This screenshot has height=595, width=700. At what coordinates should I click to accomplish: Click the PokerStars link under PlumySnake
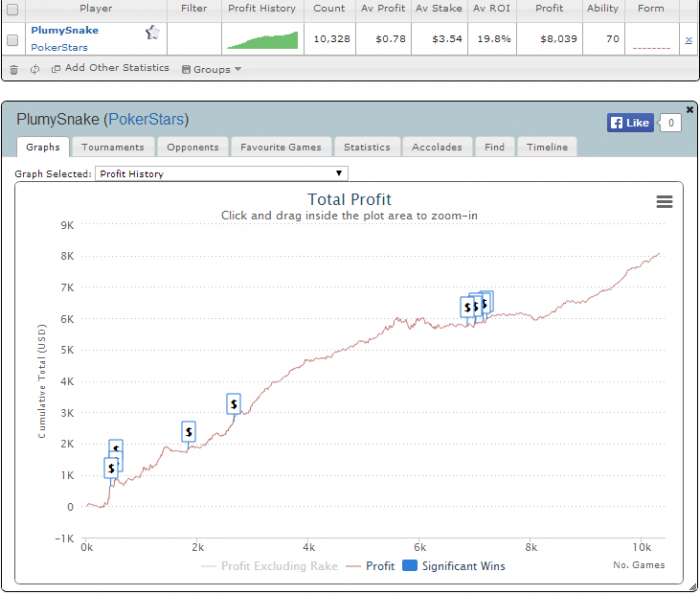point(59,47)
